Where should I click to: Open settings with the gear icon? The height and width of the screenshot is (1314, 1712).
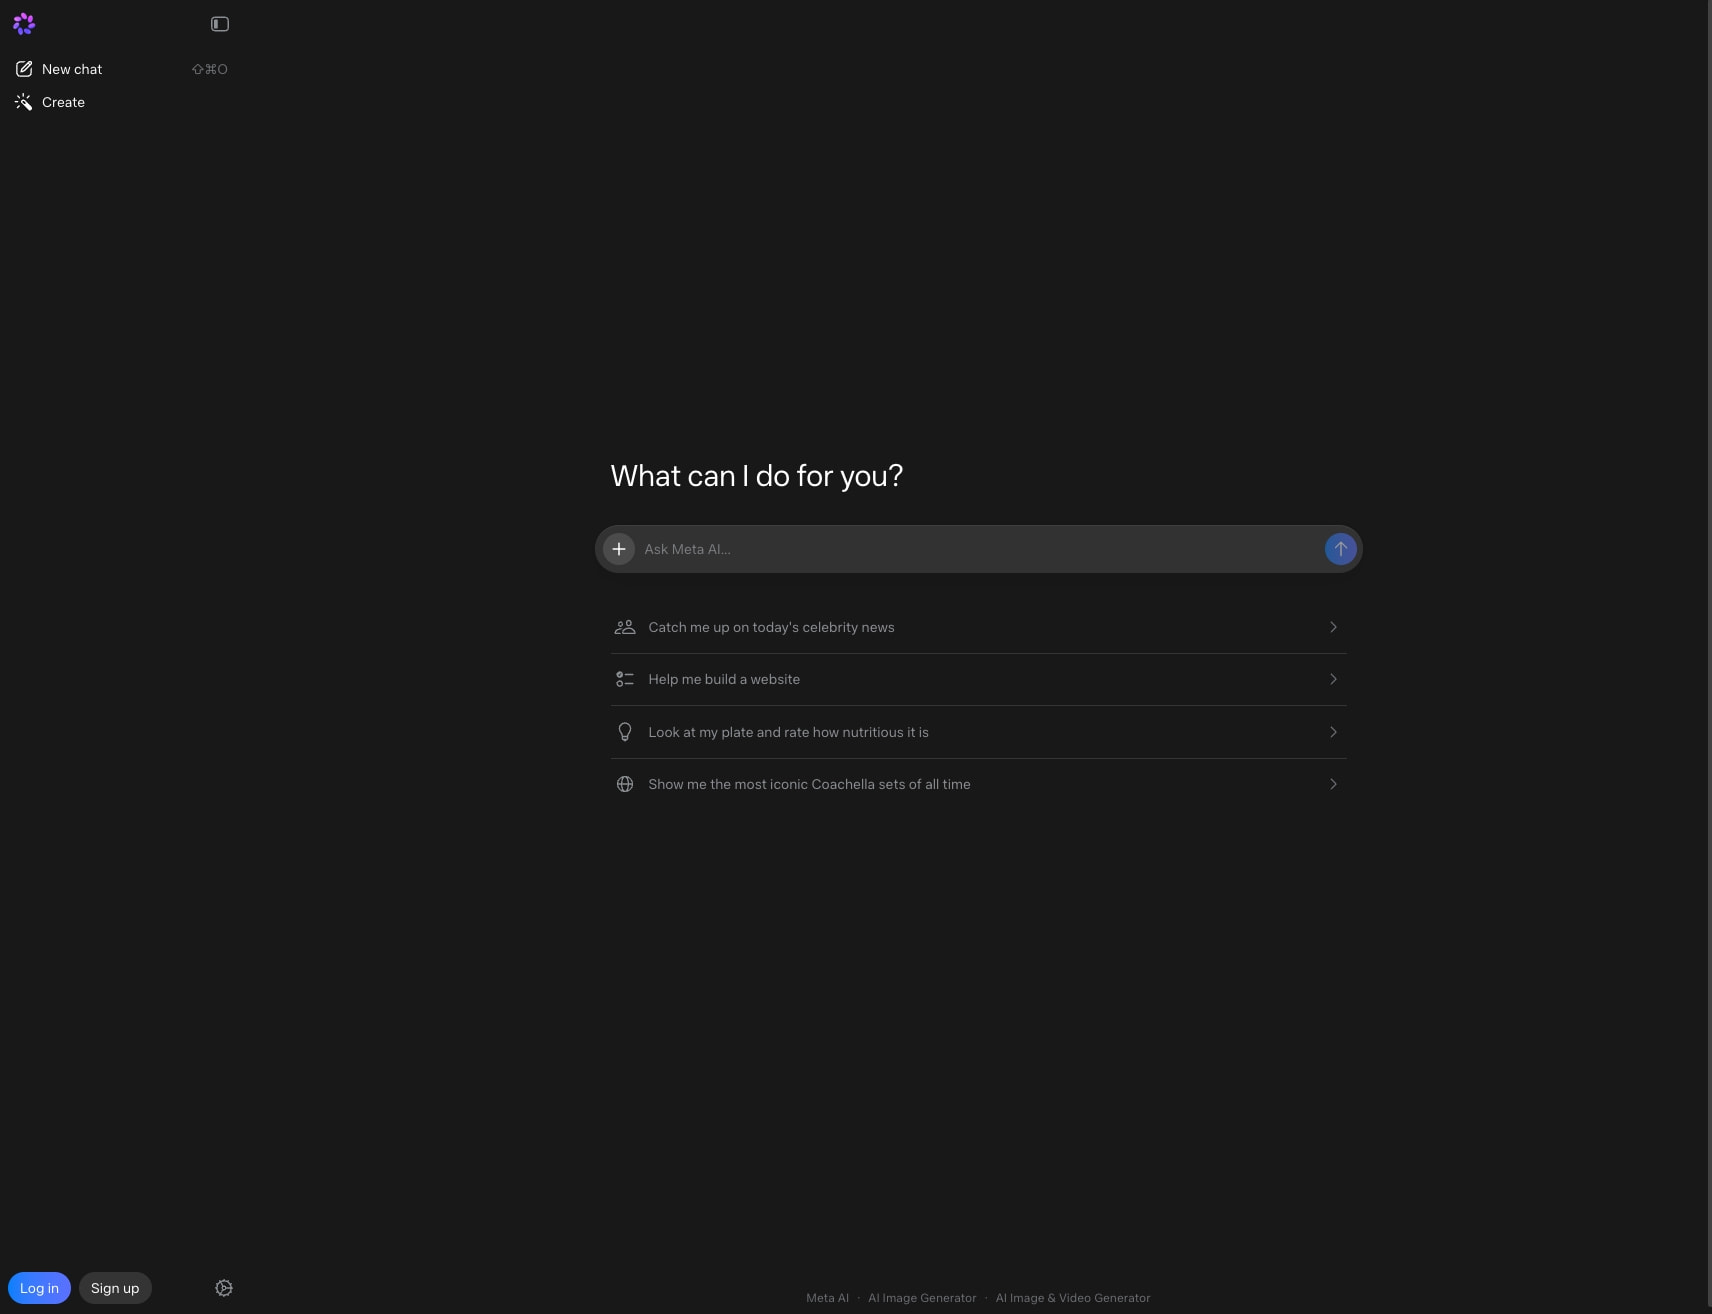(x=224, y=1288)
